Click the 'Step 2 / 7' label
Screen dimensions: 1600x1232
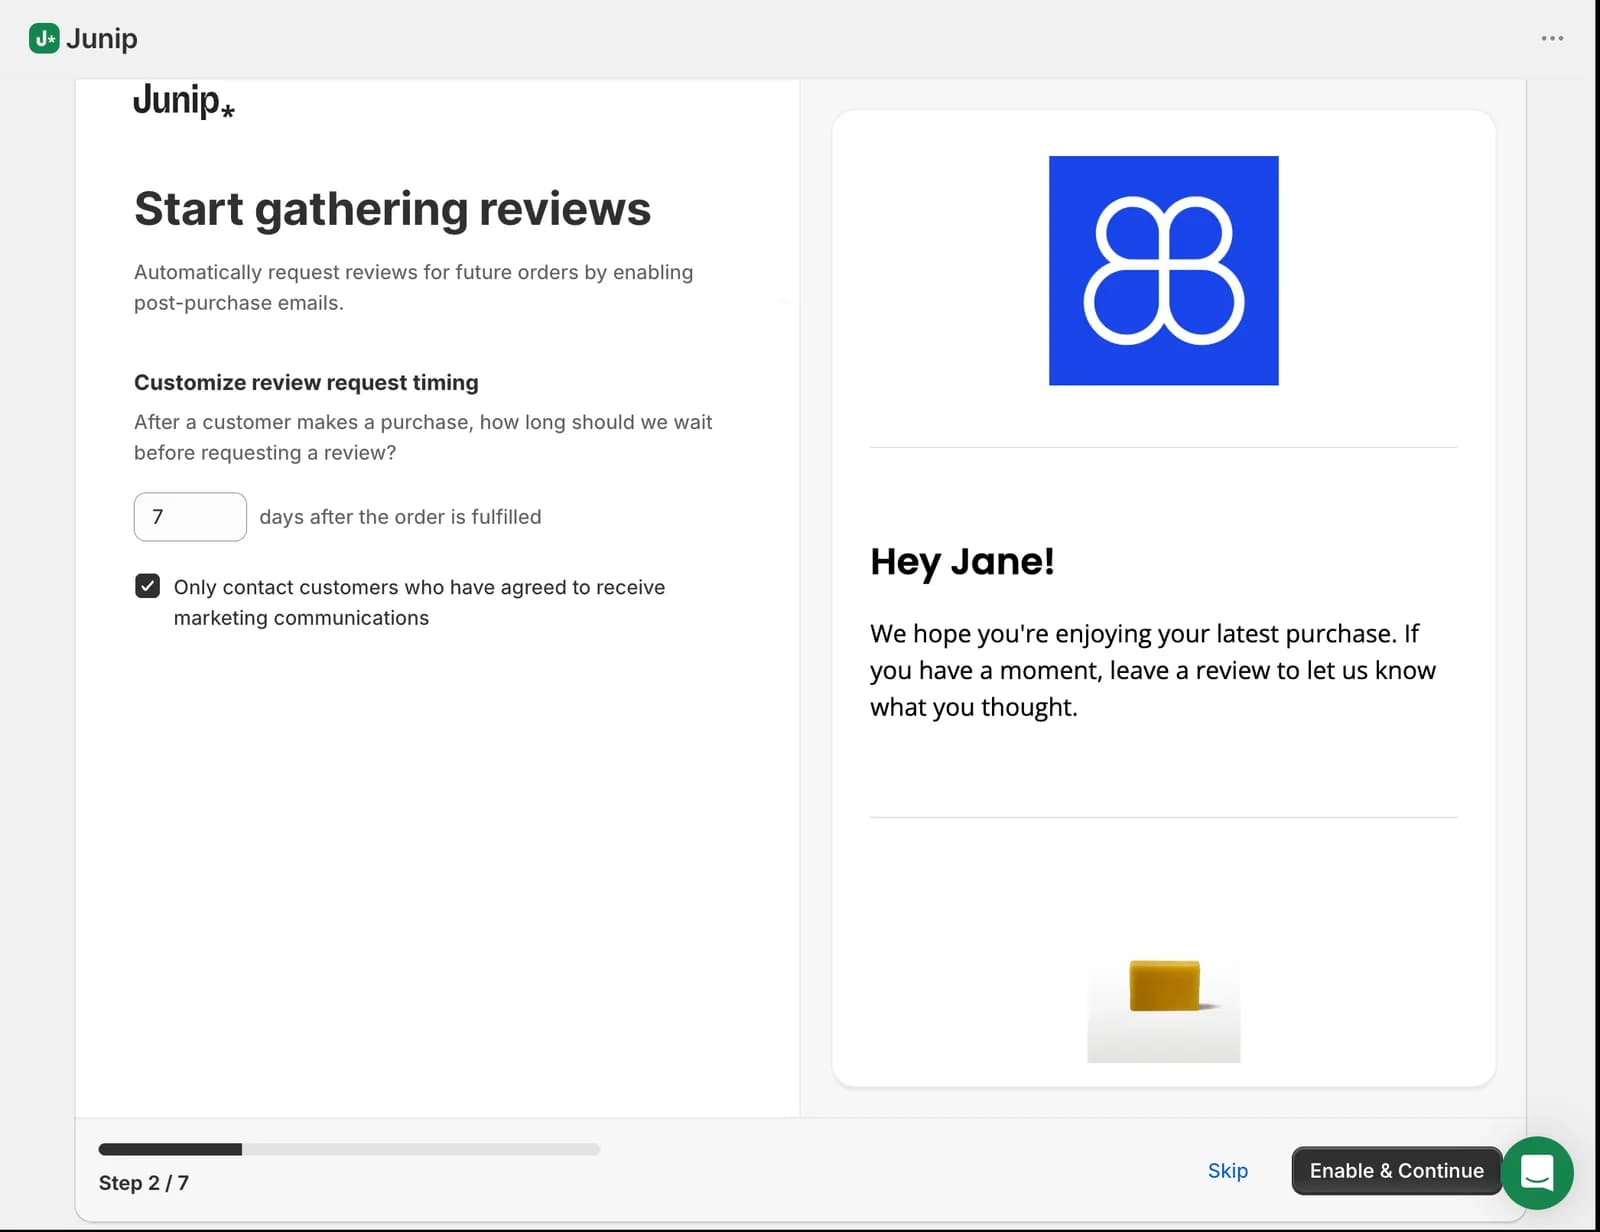click(143, 1183)
